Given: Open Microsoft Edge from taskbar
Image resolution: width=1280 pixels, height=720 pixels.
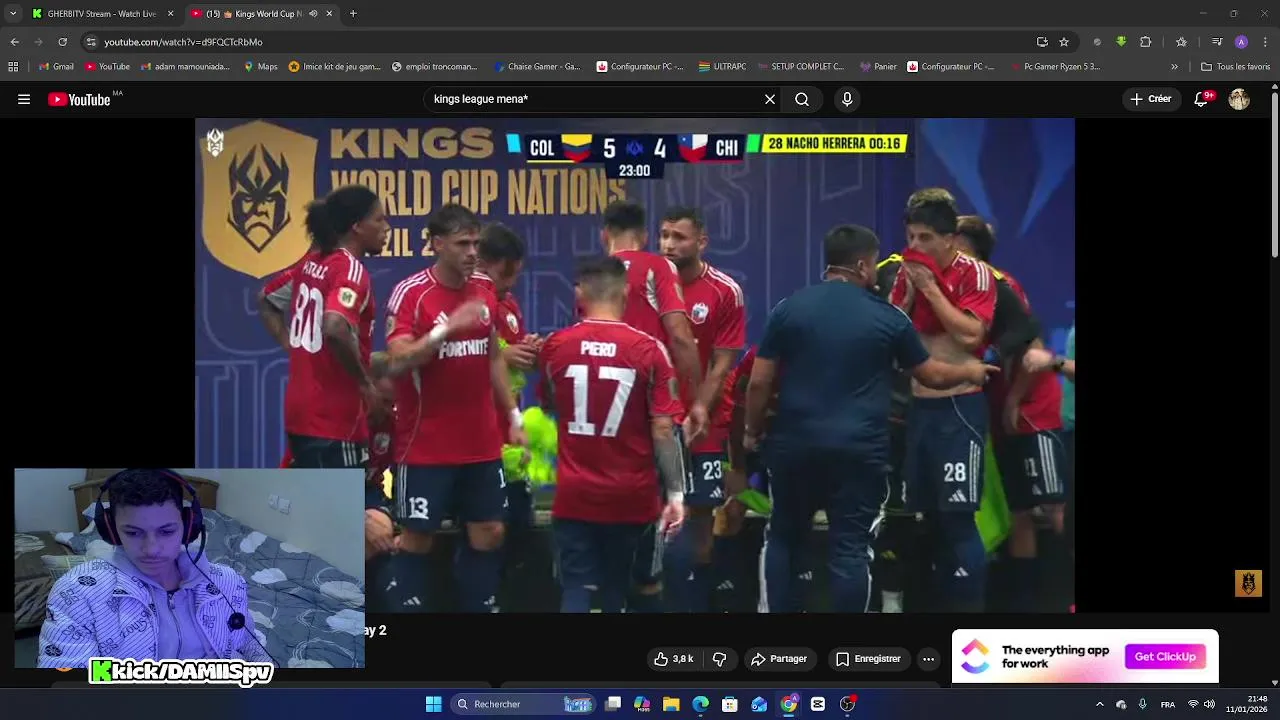Looking at the screenshot, I should 701,704.
